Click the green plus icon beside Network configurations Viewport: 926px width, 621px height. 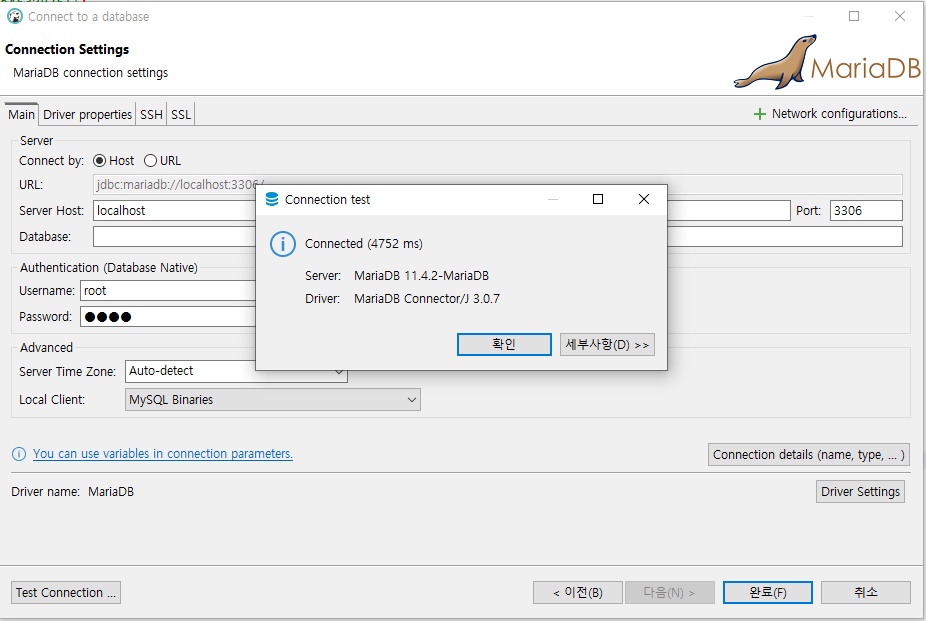759,114
